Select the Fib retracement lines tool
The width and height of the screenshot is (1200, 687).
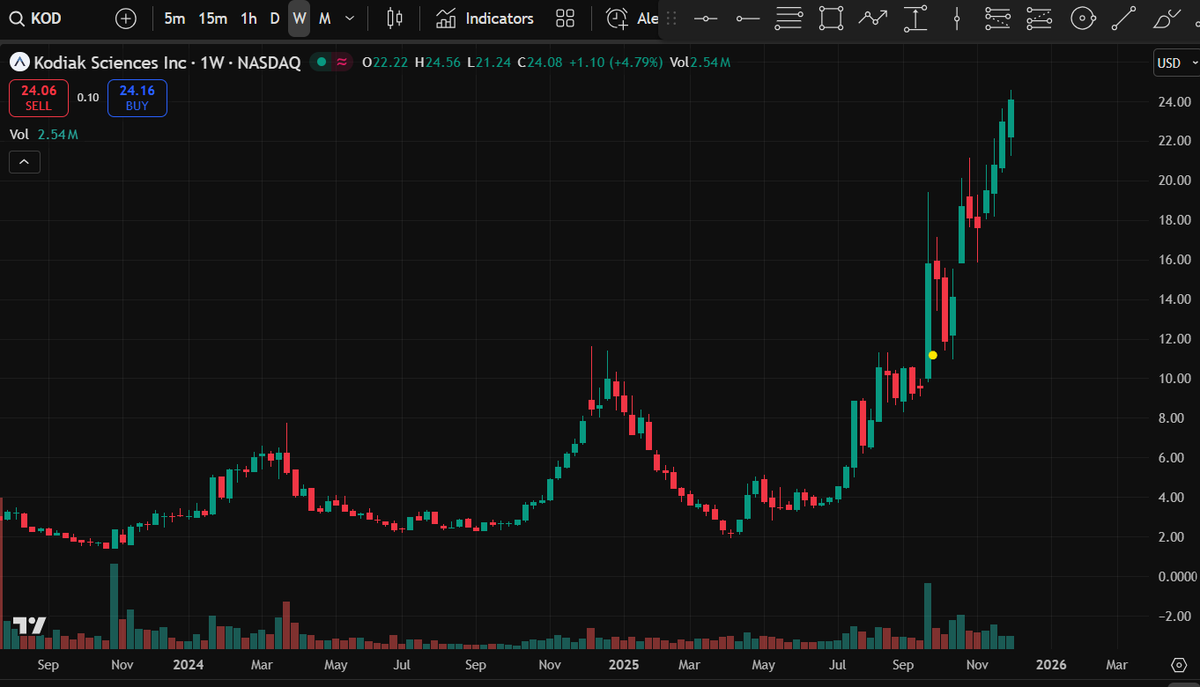(x=789, y=18)
